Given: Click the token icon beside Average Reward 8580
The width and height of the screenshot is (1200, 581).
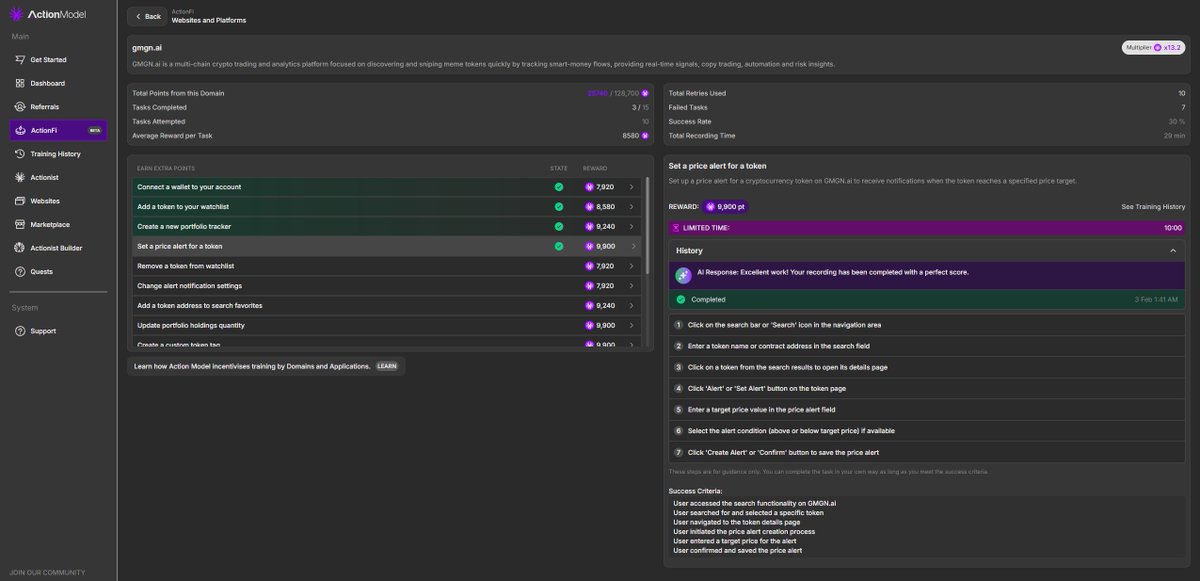Looking at the screenshot, I should click(x=645, y=135).
